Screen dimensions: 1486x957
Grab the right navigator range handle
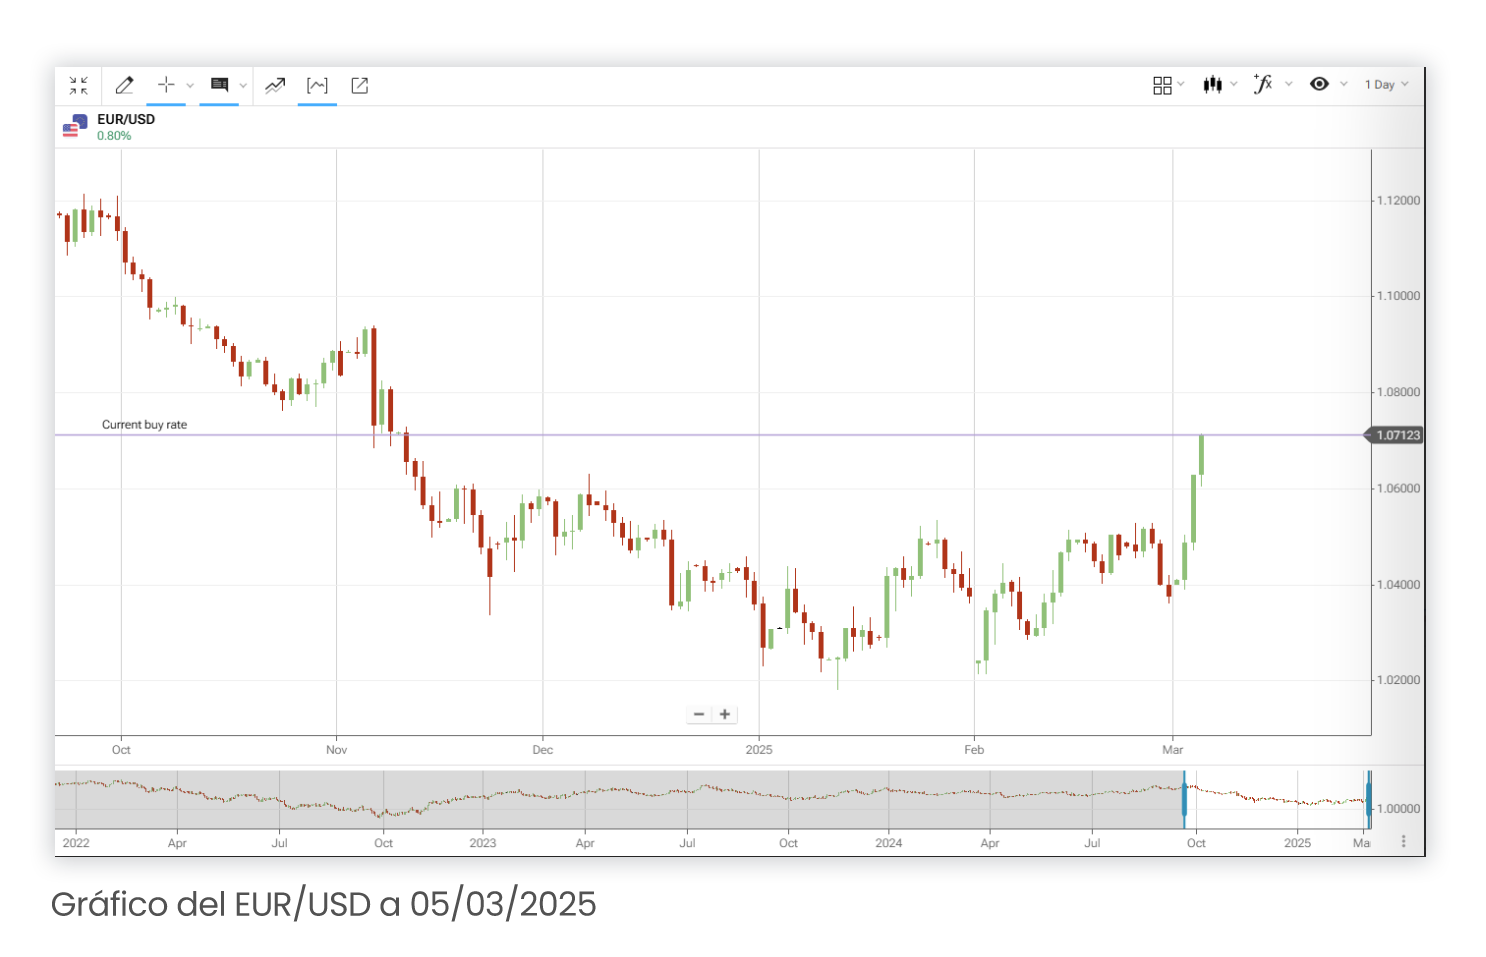[x=1368, y=799]
